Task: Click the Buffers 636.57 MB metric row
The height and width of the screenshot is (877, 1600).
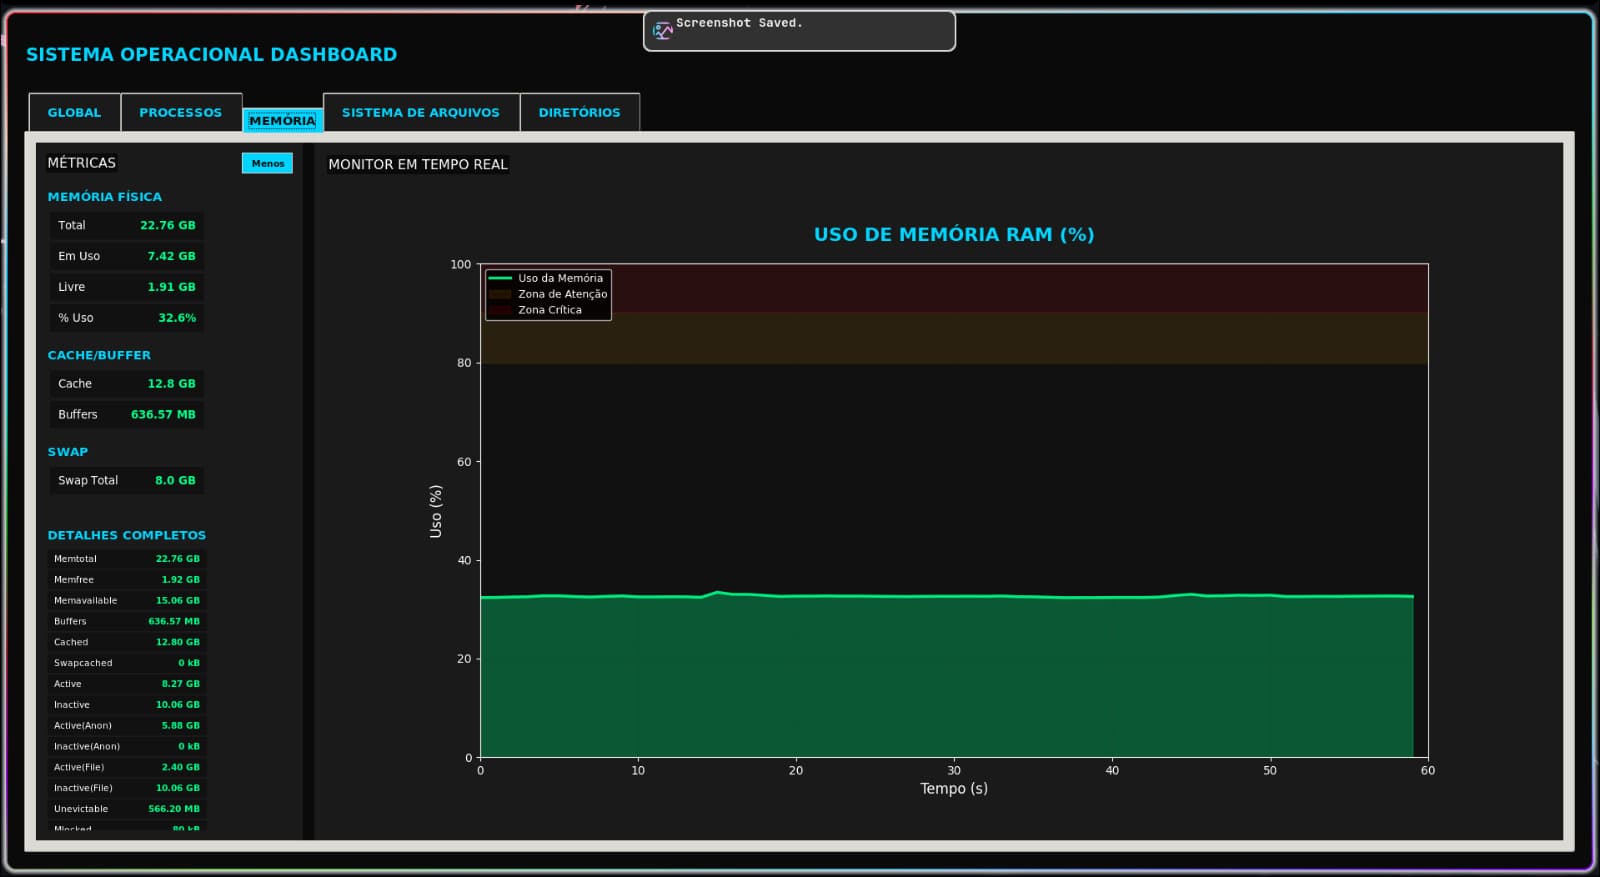Action: coord(126,414)
